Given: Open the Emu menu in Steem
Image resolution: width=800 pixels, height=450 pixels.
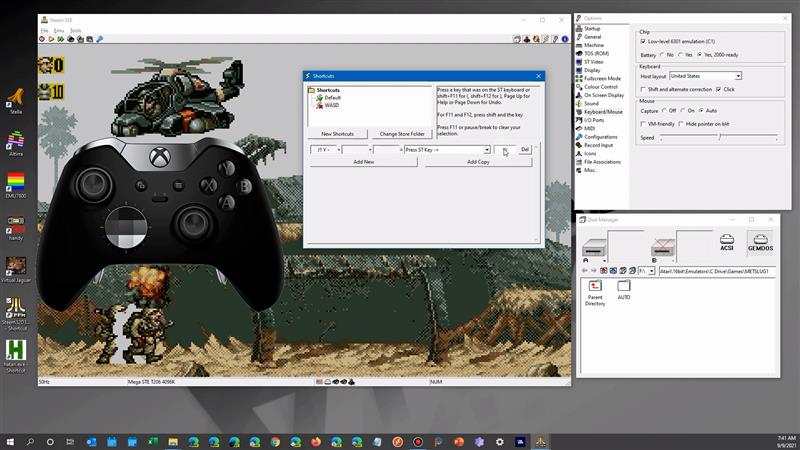Looking at the screenshot, I should [59, 31].
